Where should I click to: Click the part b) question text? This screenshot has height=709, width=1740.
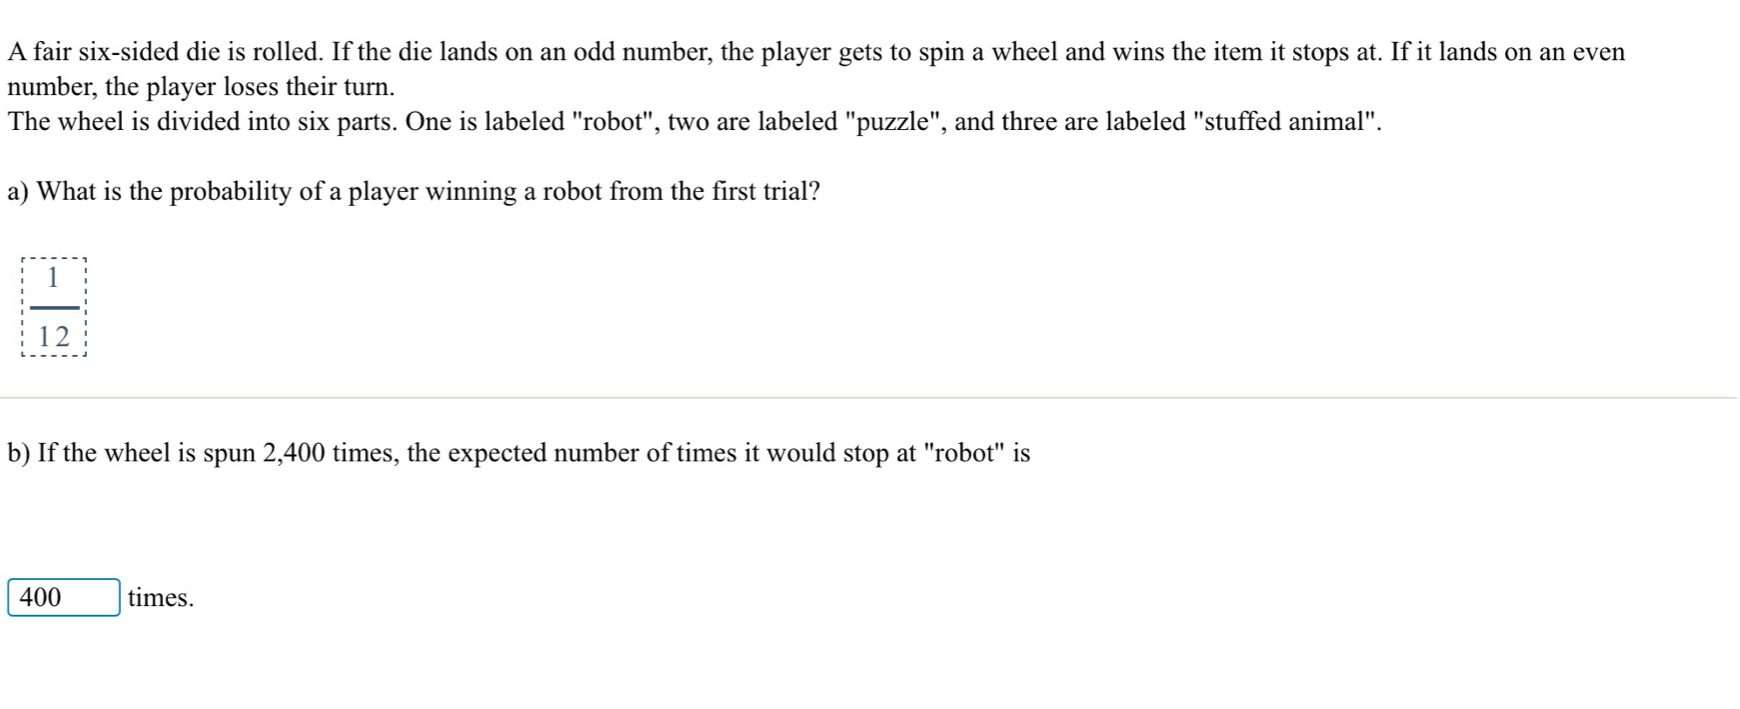click(519, 453)
